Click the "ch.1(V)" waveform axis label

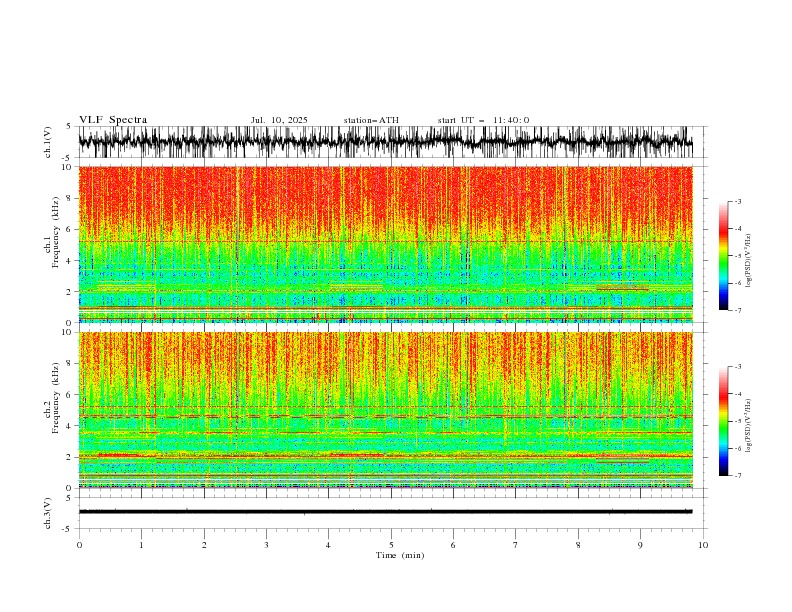(48, 142)
